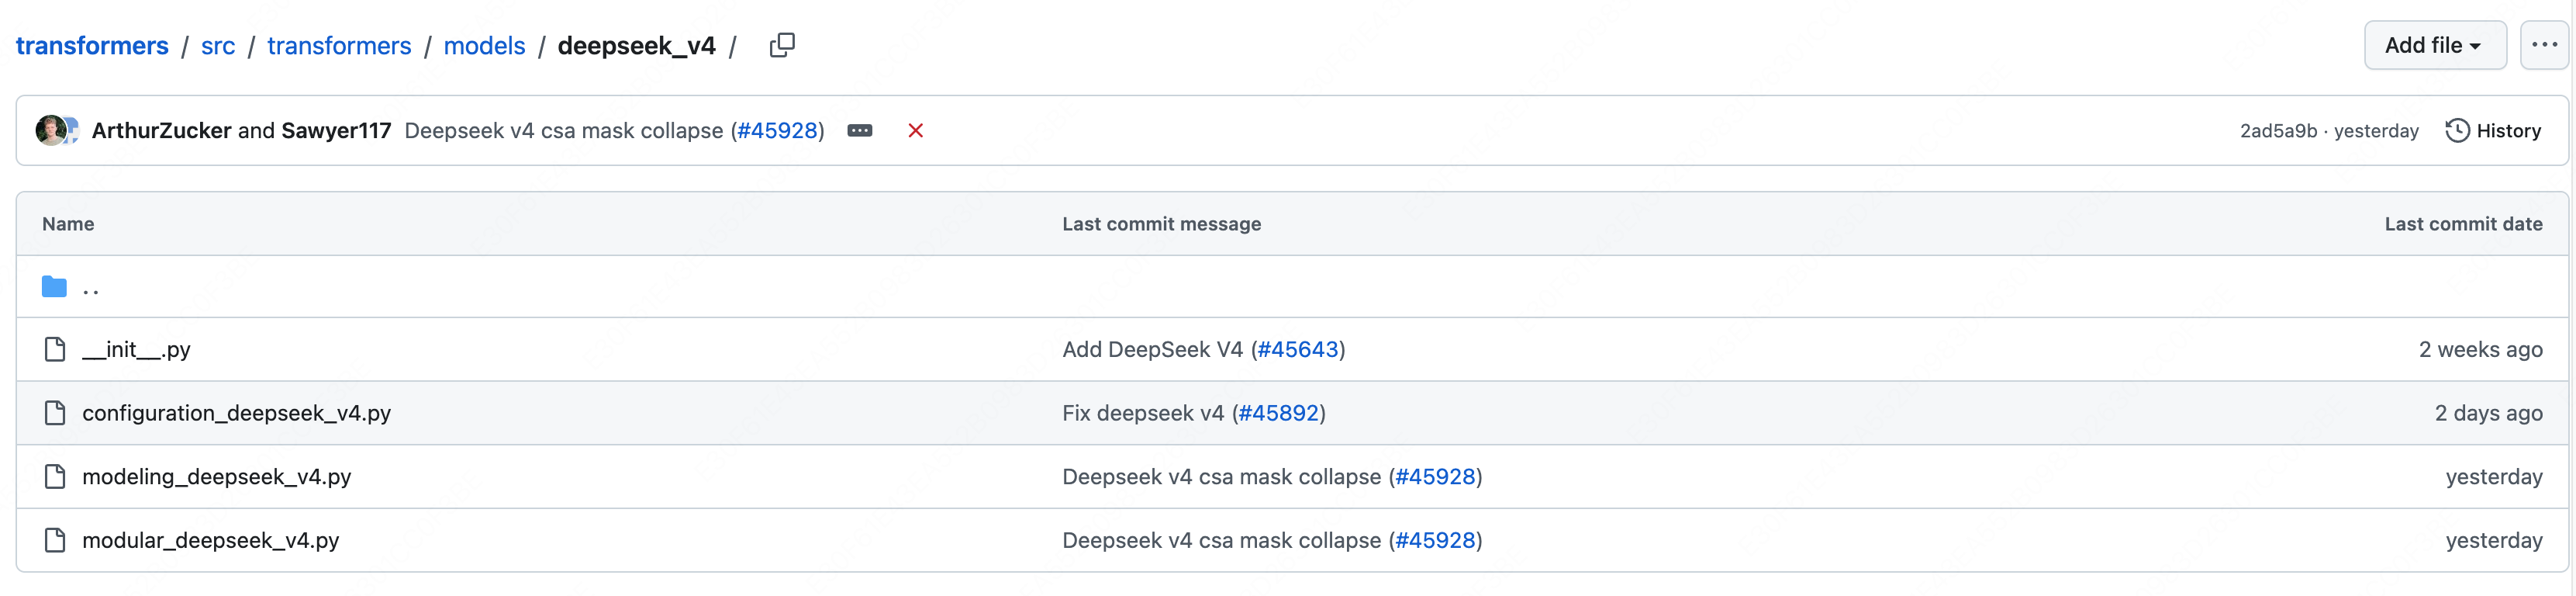Click configuration_deepseek_v4.py file icon
This screenshot has width=2576, height=596.
tap(55, 413)
